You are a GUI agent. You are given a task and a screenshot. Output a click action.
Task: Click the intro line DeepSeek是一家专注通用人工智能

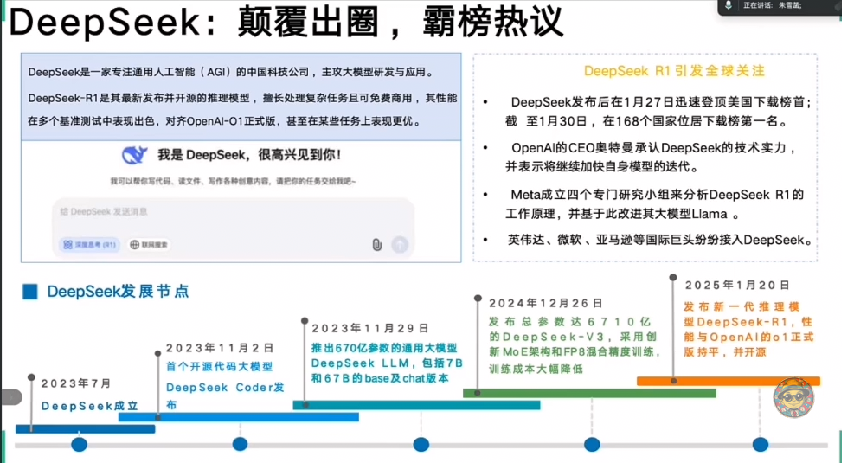click(231, 72)
